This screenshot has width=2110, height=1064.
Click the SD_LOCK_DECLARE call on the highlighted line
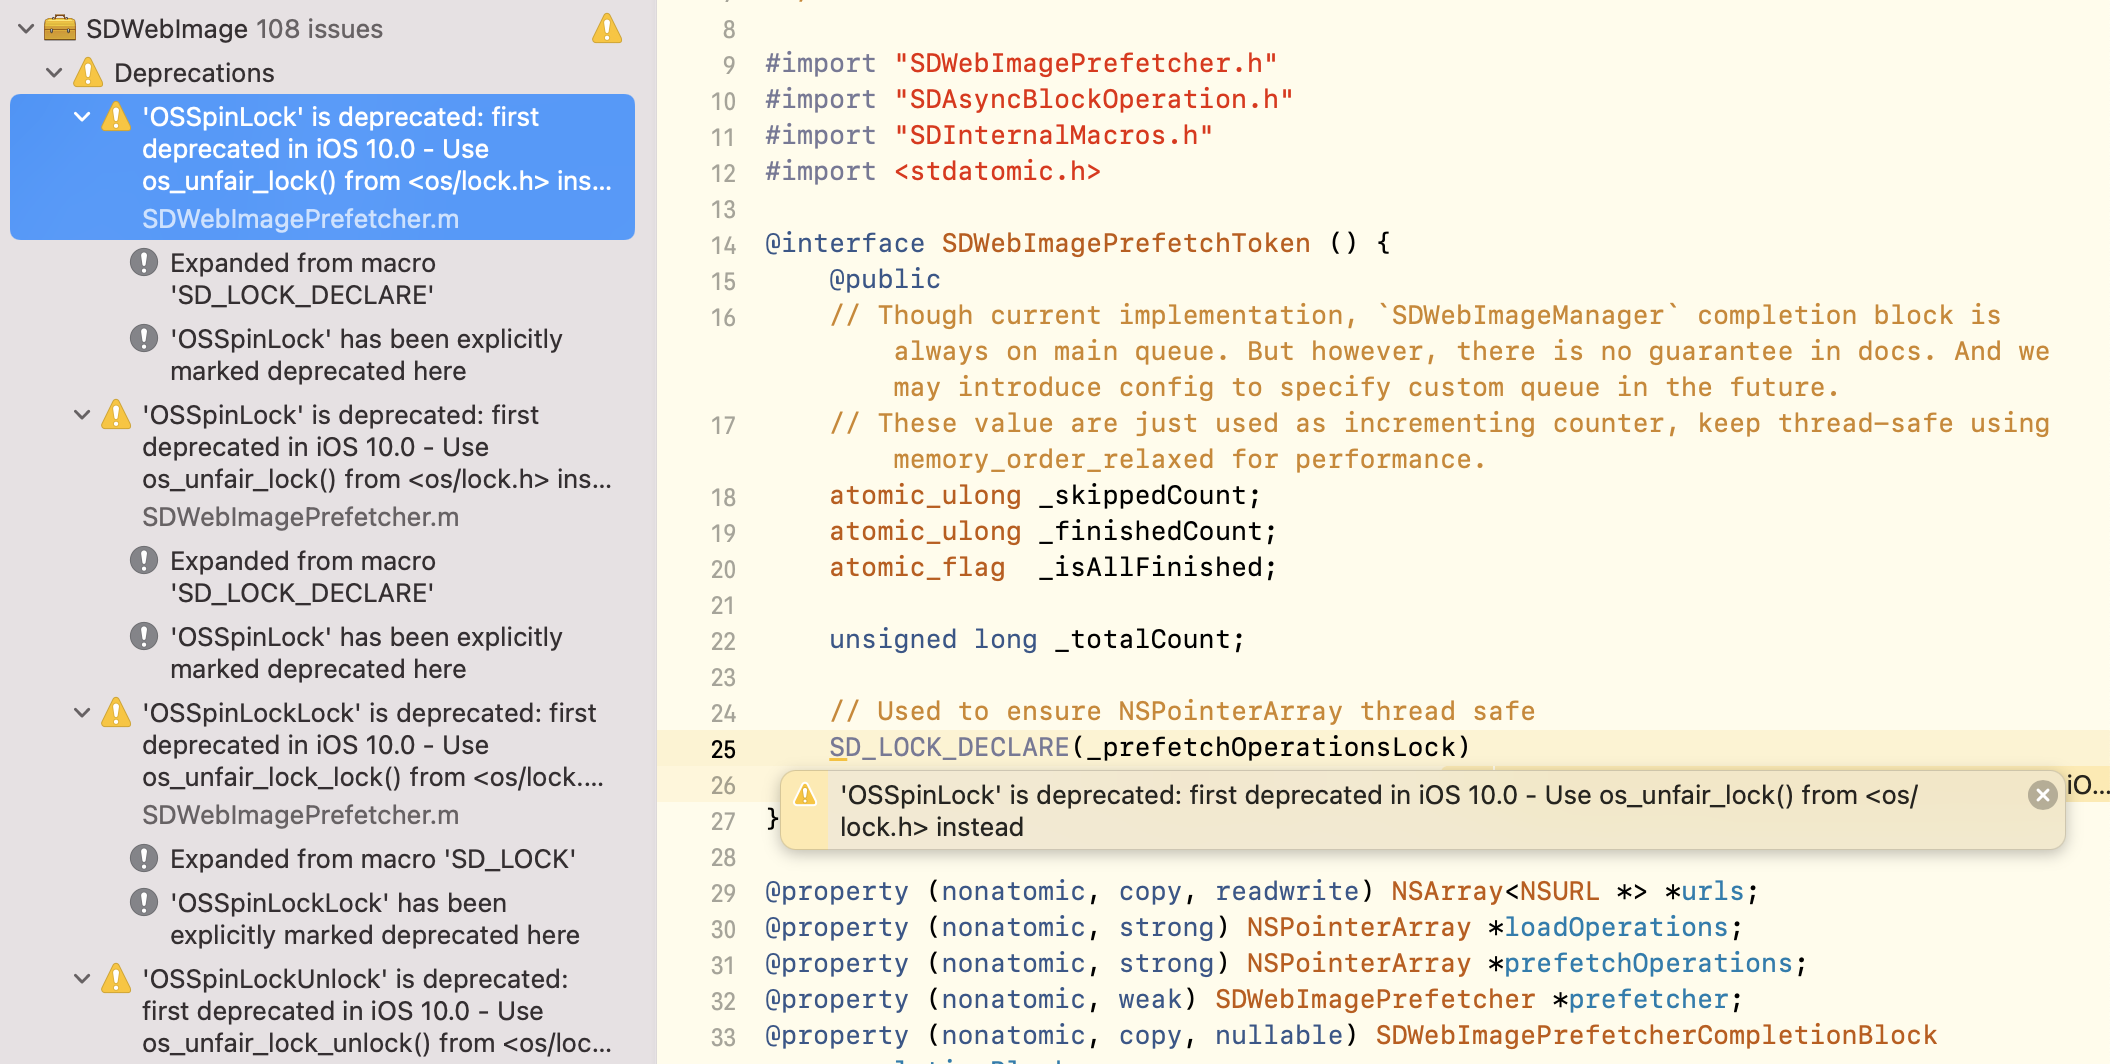click(948, 747)
